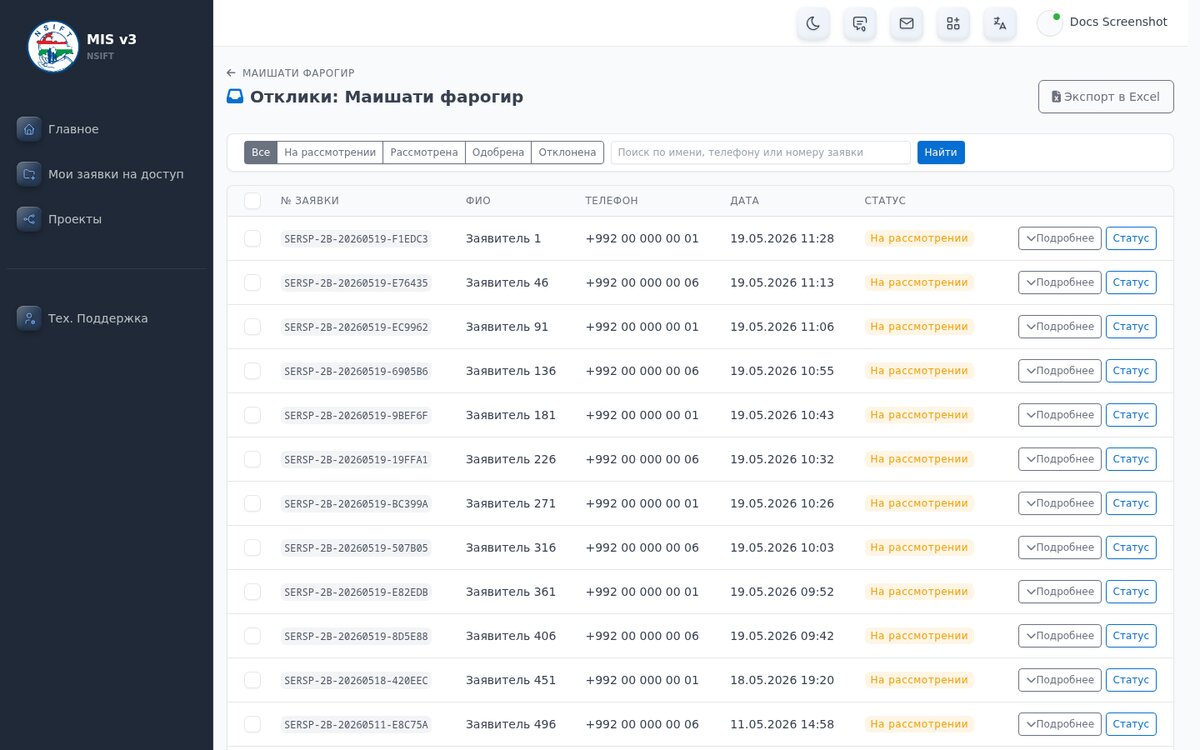Expand Подробнее for Заявитель 1
Image resolution: width=1200 pixels, height=750 pixels.
[x=1060, y=239]
